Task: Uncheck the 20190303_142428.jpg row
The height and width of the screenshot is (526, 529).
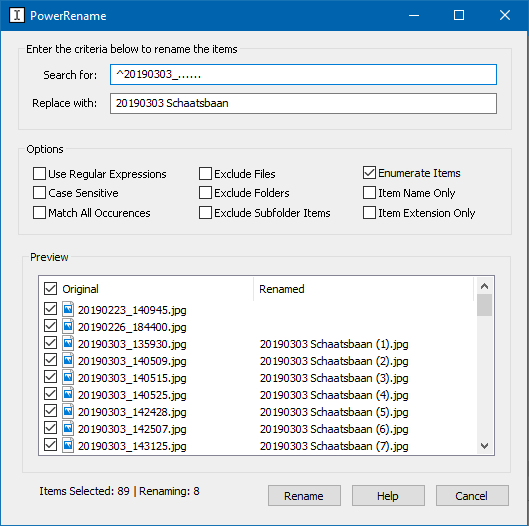Action: [x=50, y=411]
